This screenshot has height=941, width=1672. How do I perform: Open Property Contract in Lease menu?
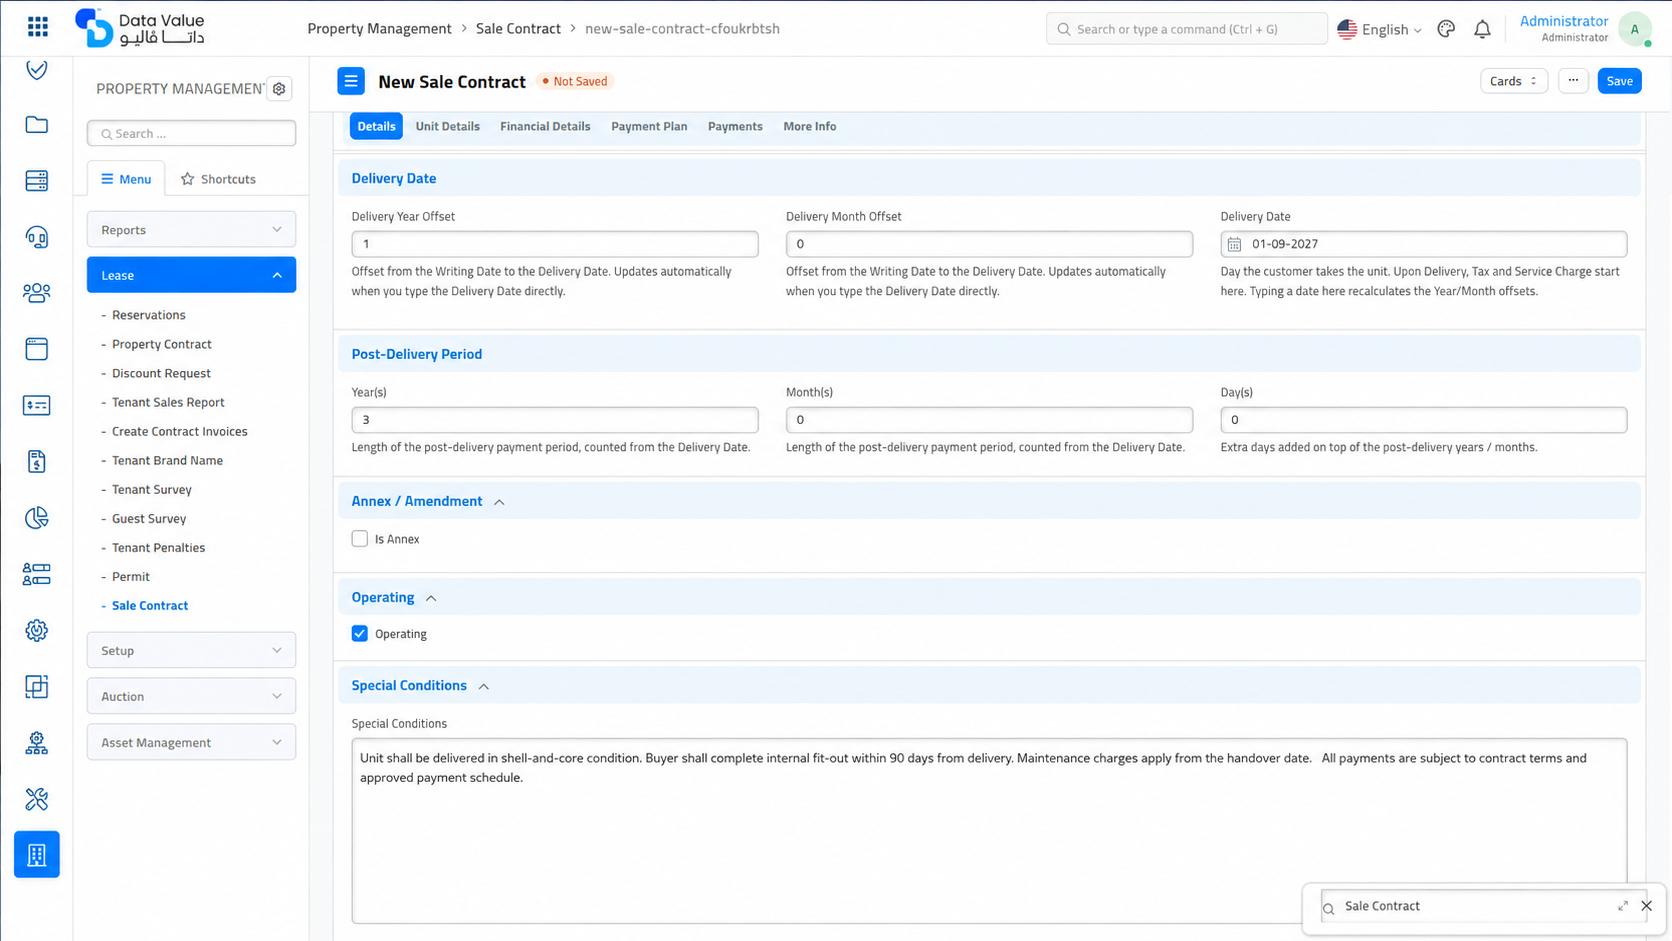(162, 344)
